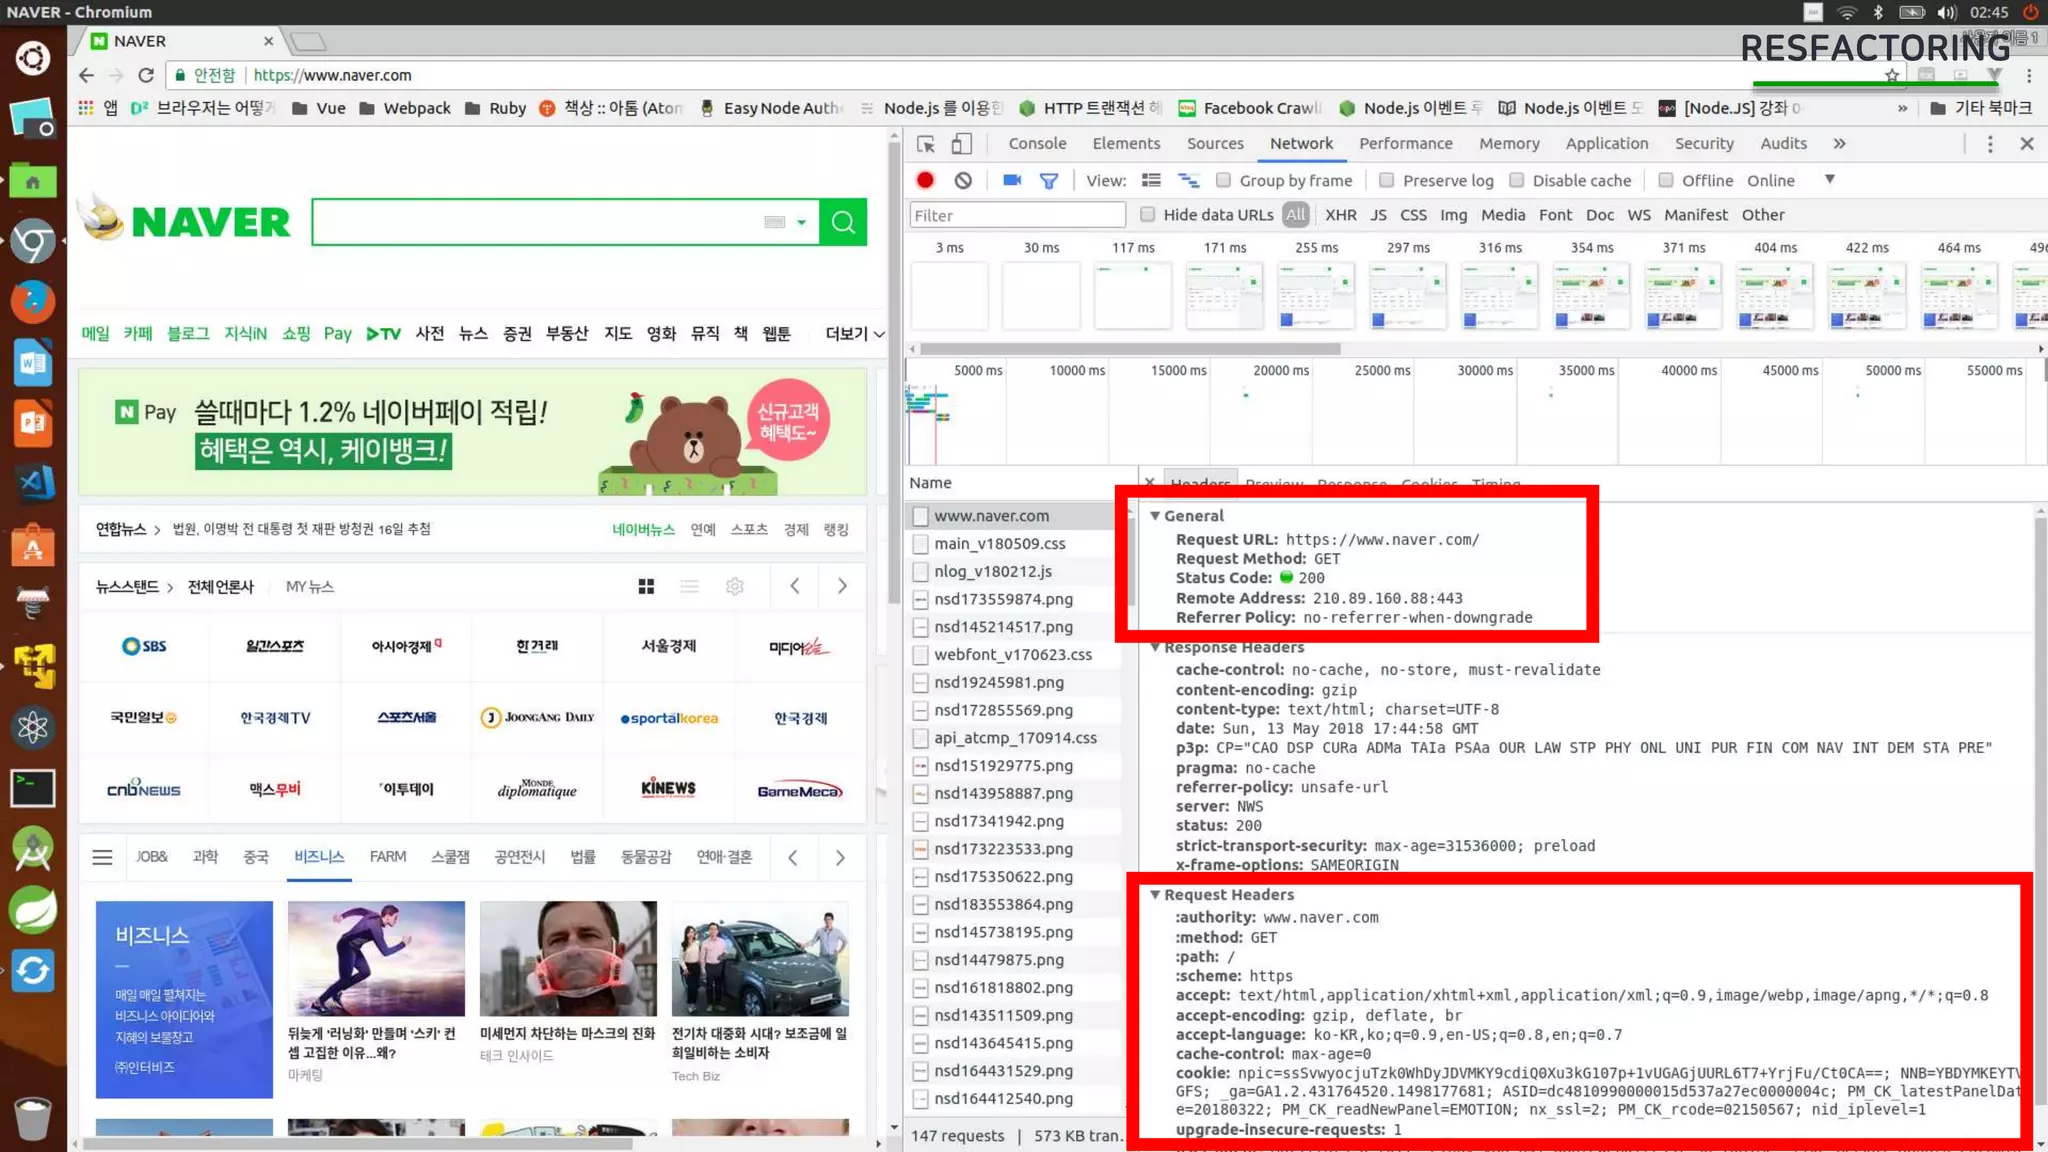2048x1152 pixels.
Task: Open the network throttling dropdown arrow
Action: pyautogui.click(x=1829, y=180)
